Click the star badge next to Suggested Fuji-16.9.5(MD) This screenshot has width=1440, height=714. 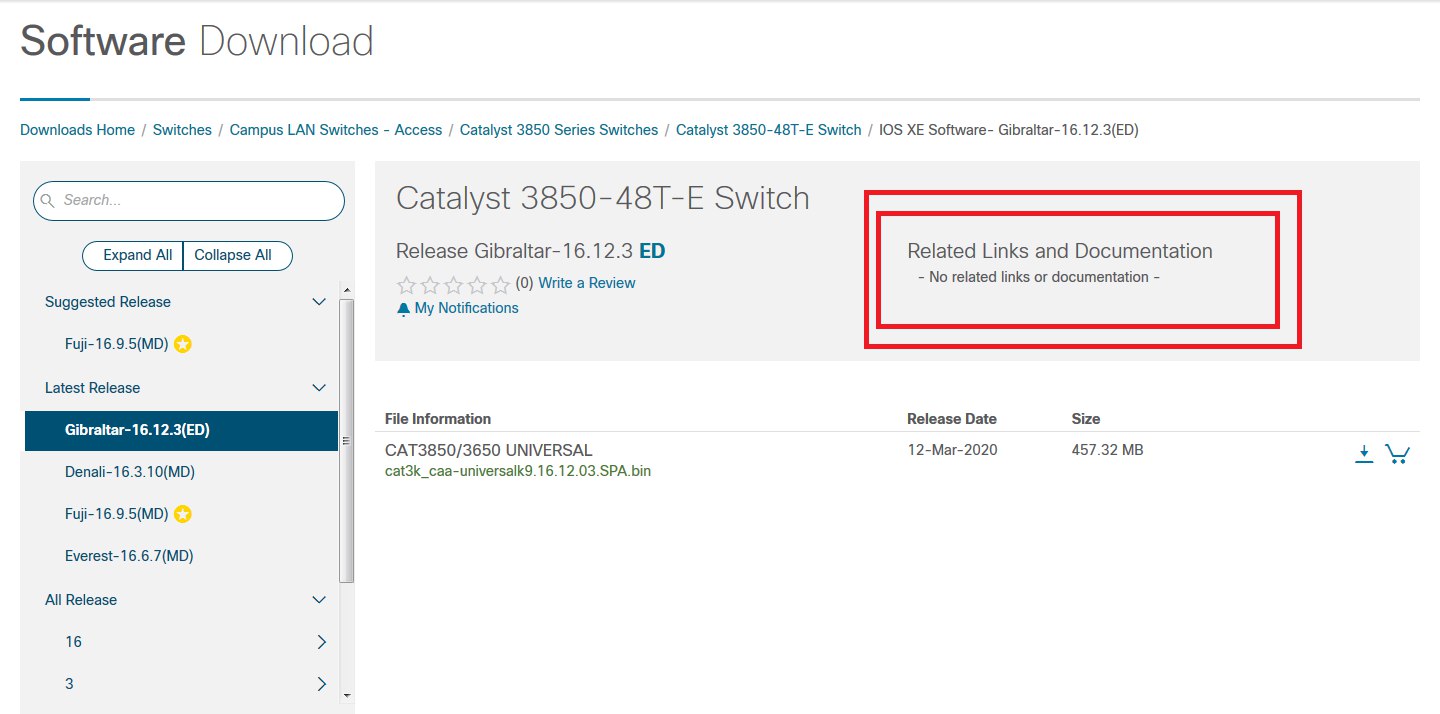coord(182,344)
